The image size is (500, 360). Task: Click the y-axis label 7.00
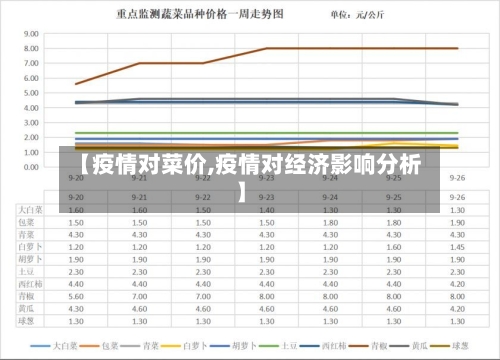31,63
